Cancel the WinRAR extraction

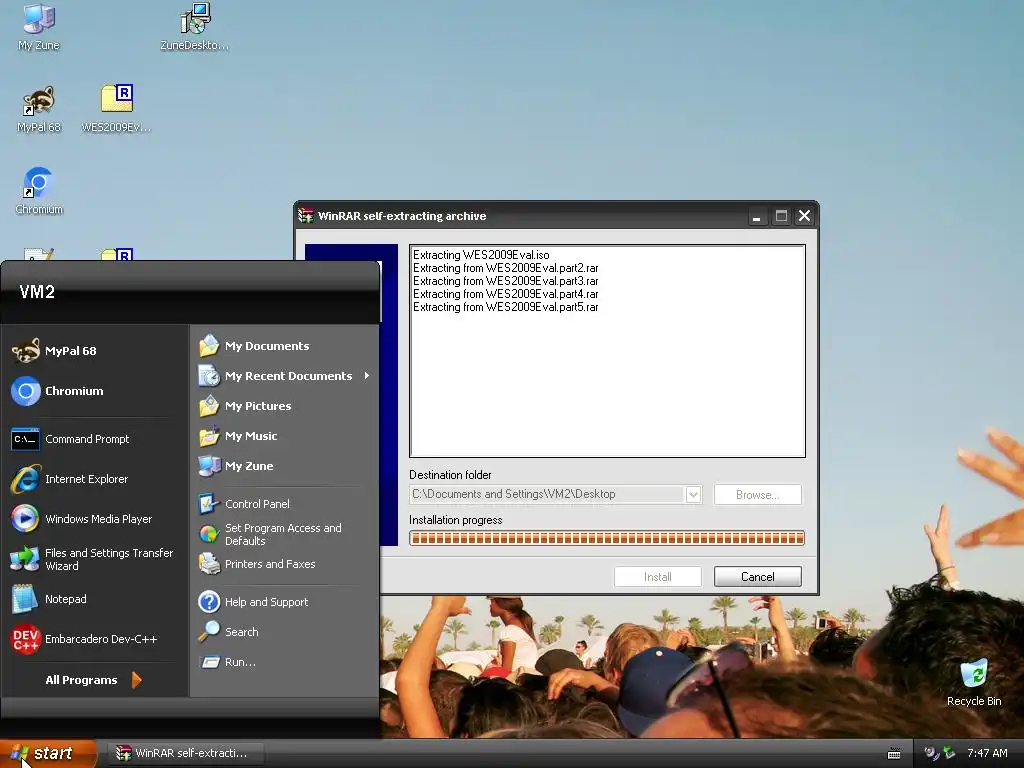758,577
